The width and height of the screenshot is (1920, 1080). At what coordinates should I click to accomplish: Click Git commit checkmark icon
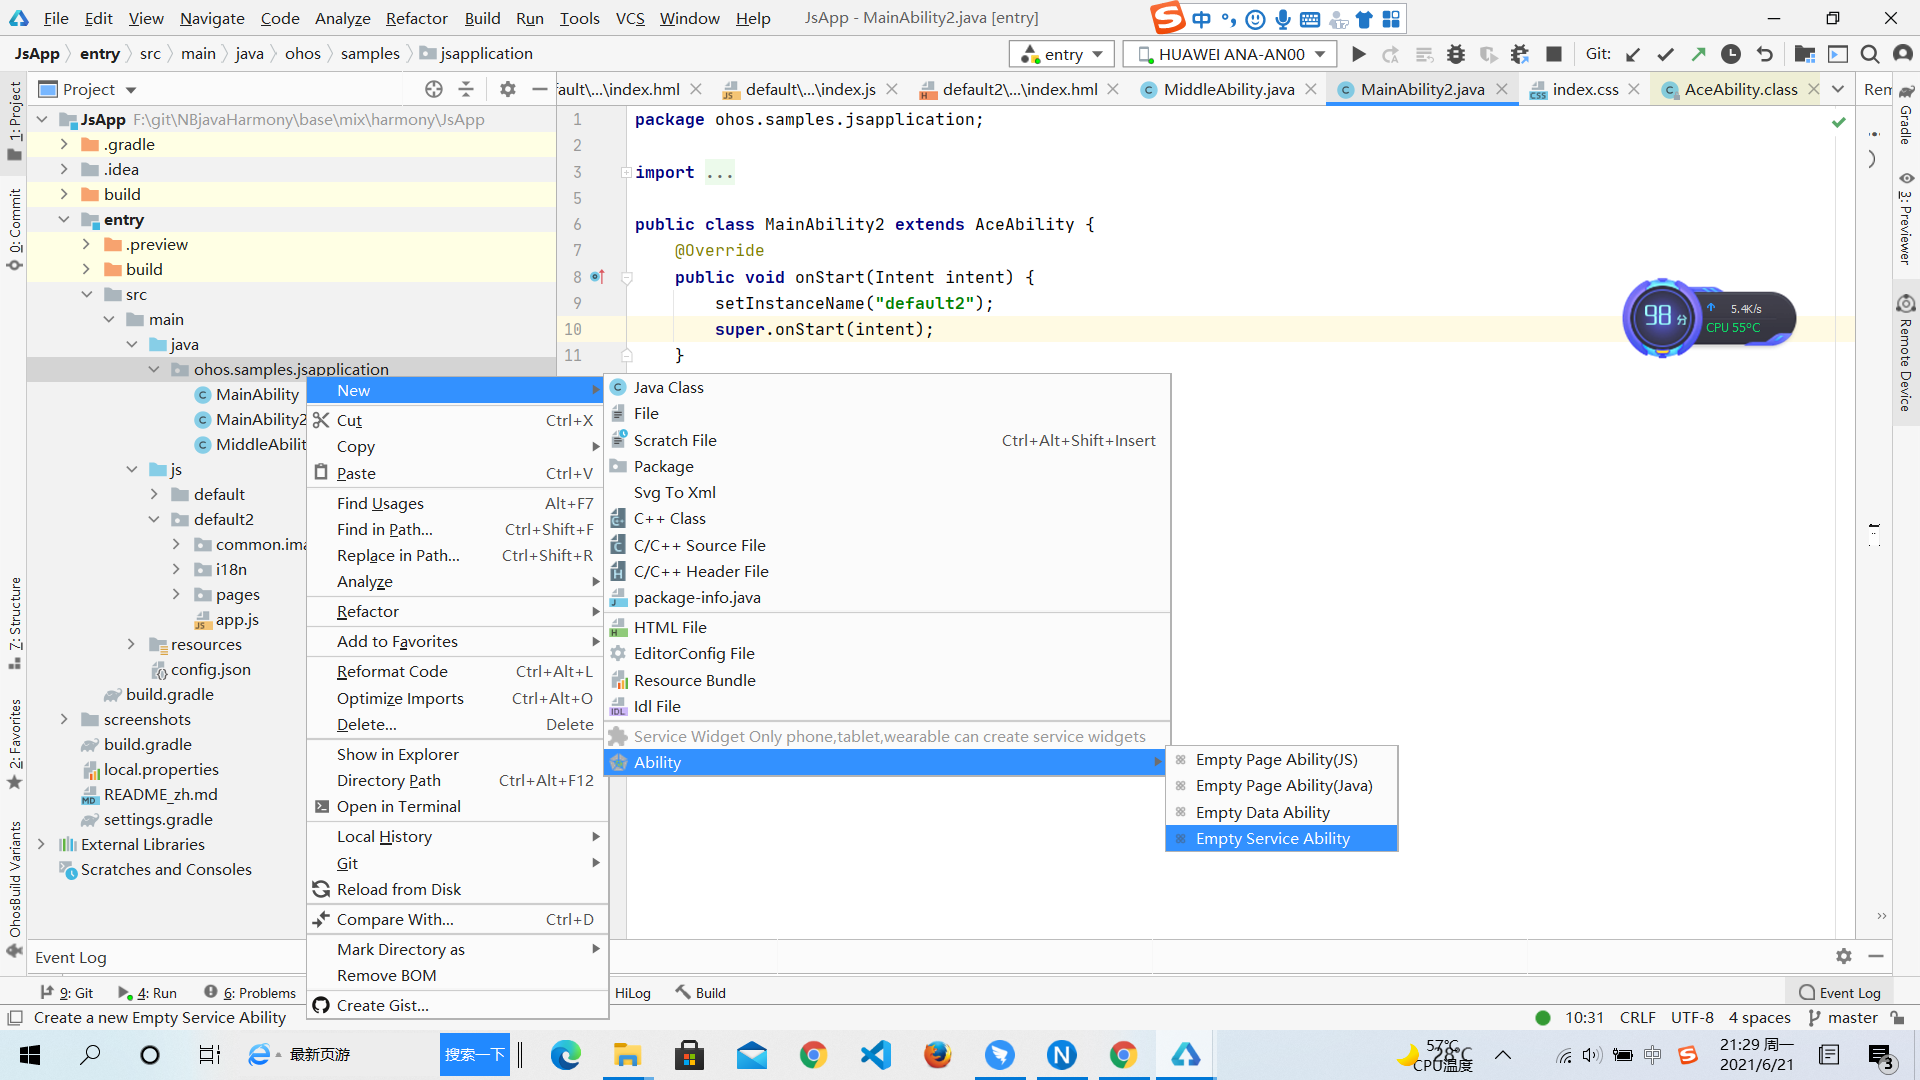pyautogui.click(x=1665, y=54)
